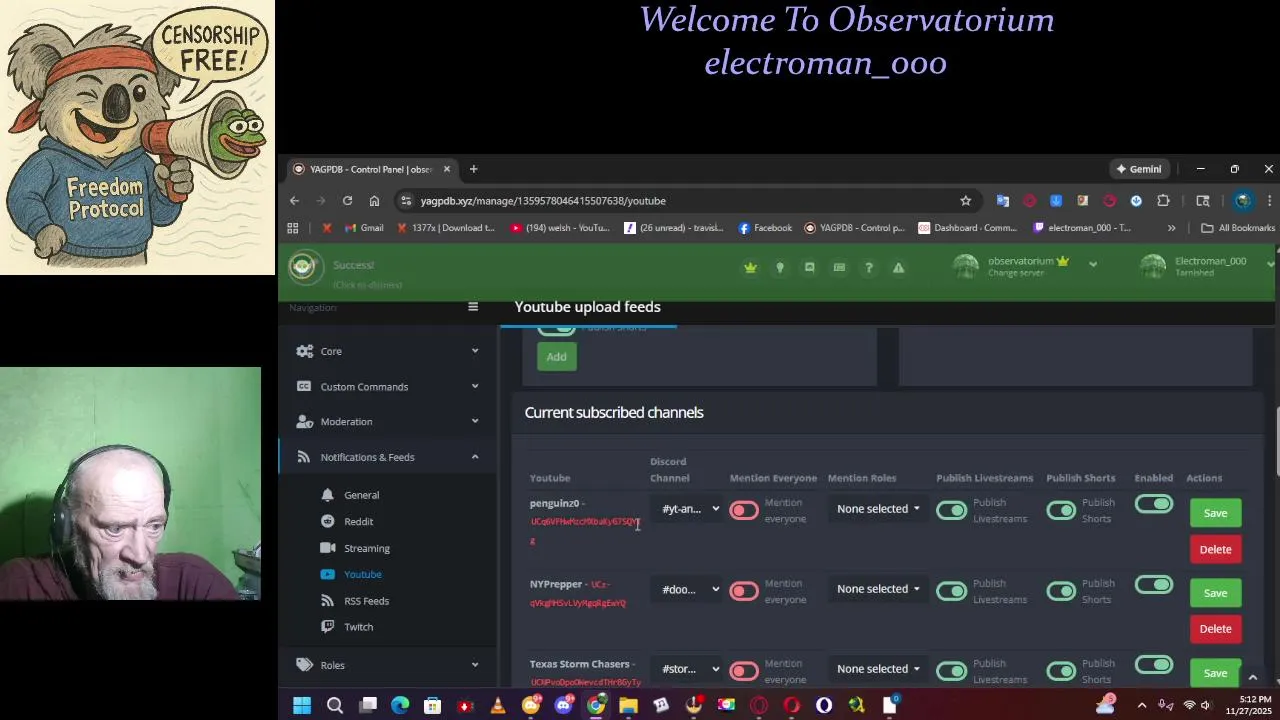Toggle Publish Shorts for NYPrepper
The height and width of the screenshot is (720, 1280).
1061,590
